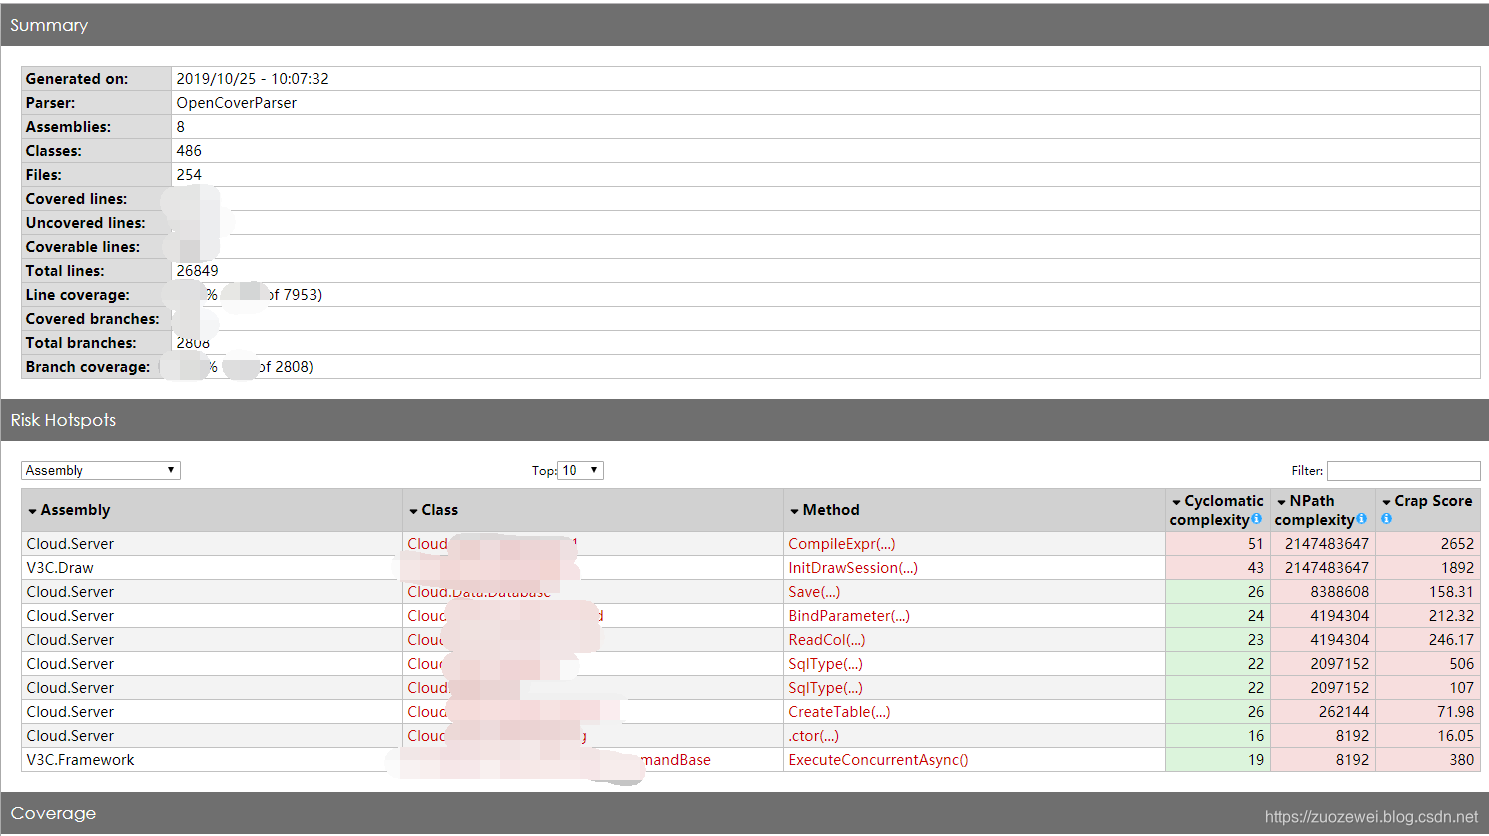Select cyclomatic complexity value 43

point(1256,568)
